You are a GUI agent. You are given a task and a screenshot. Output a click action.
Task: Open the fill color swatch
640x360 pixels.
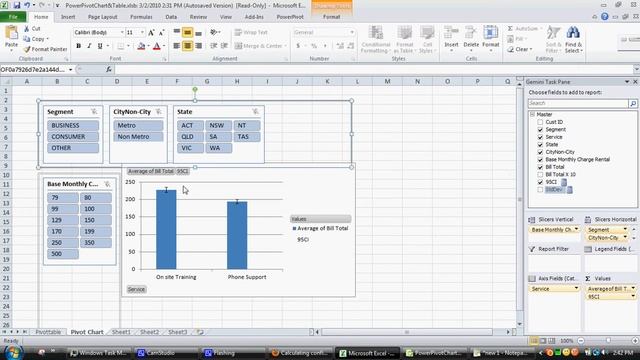141,46
